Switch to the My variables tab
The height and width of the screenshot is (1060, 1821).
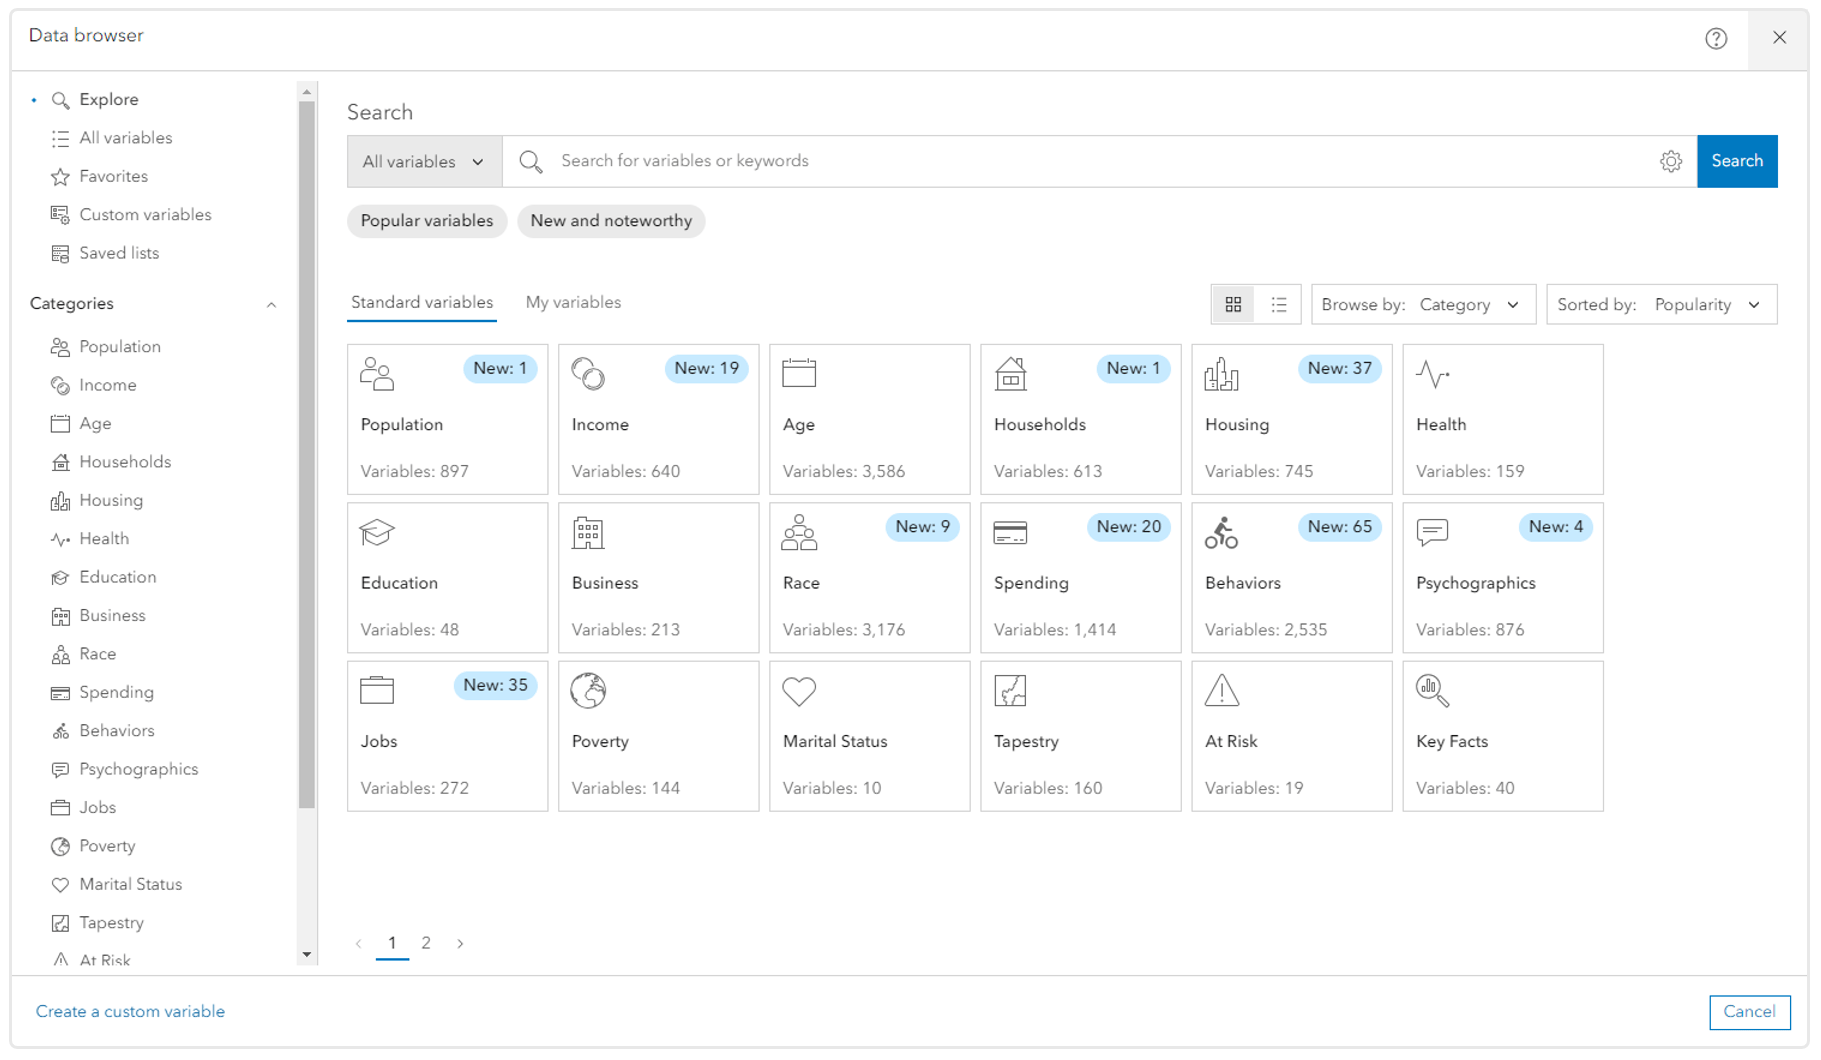click(x=573, y=302)
